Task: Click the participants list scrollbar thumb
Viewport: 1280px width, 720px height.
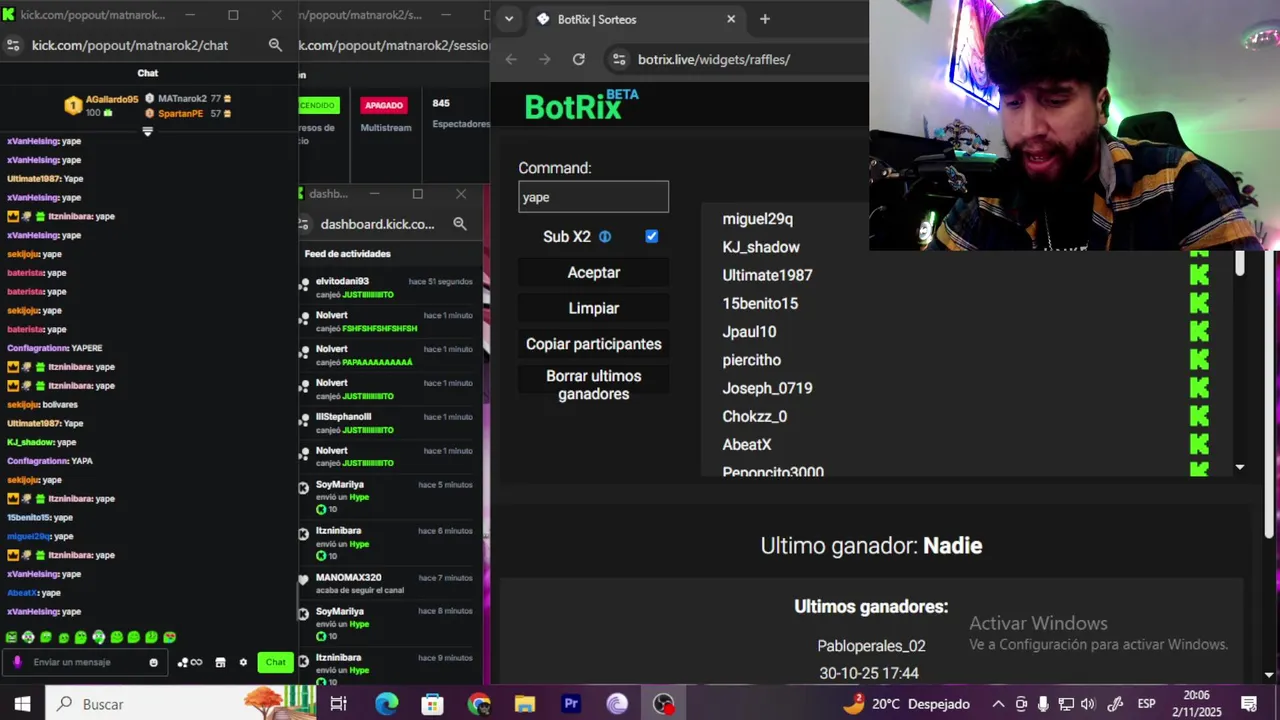Action: coord(1239,263)
